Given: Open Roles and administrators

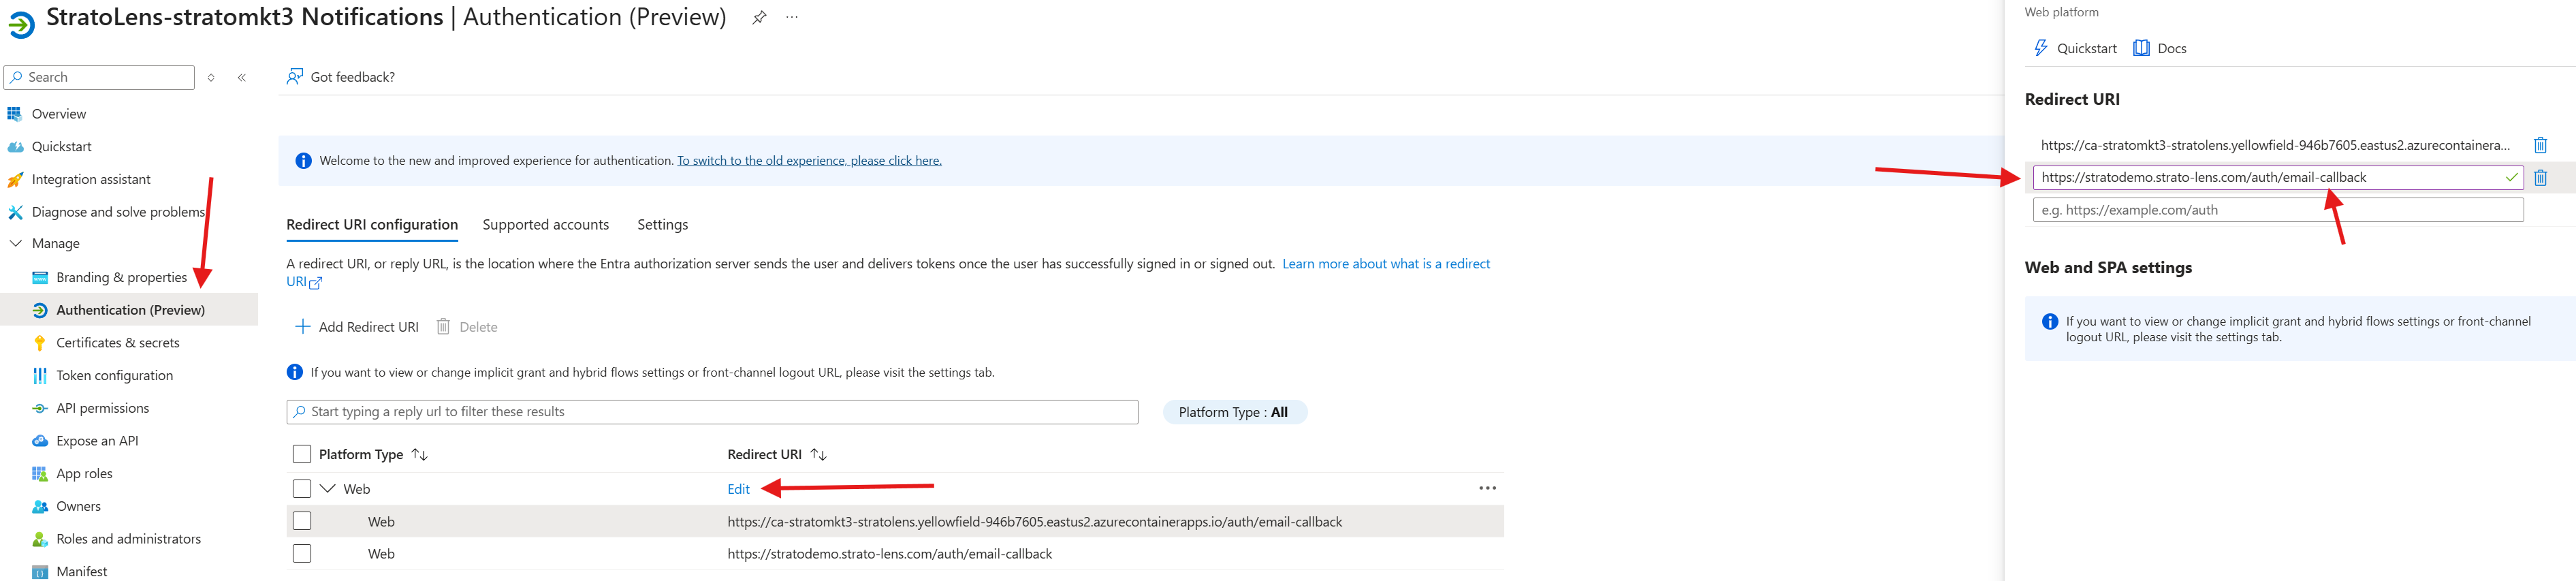Looking at the screenshot, I should click(128, 539).
